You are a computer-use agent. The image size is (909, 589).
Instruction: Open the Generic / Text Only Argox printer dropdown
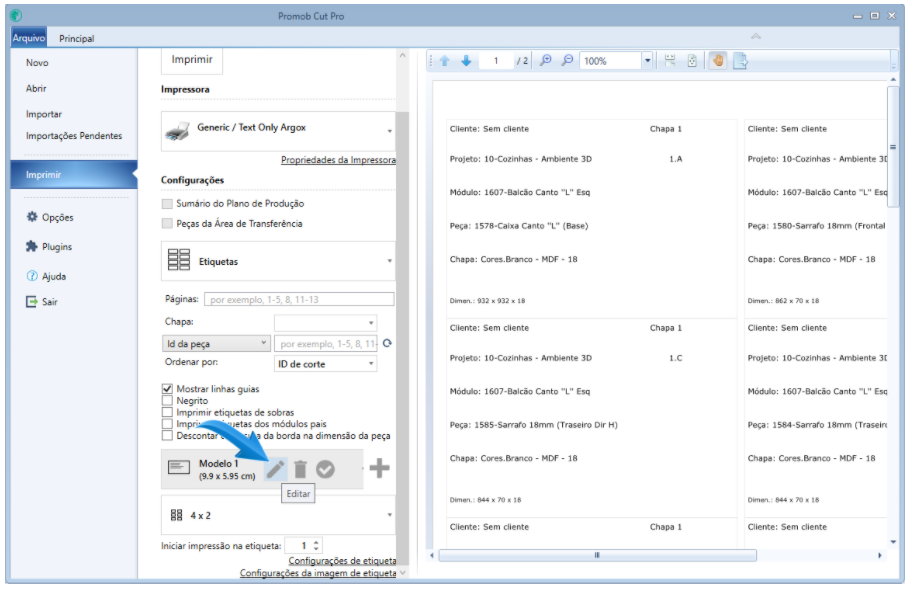click(278, 132)
